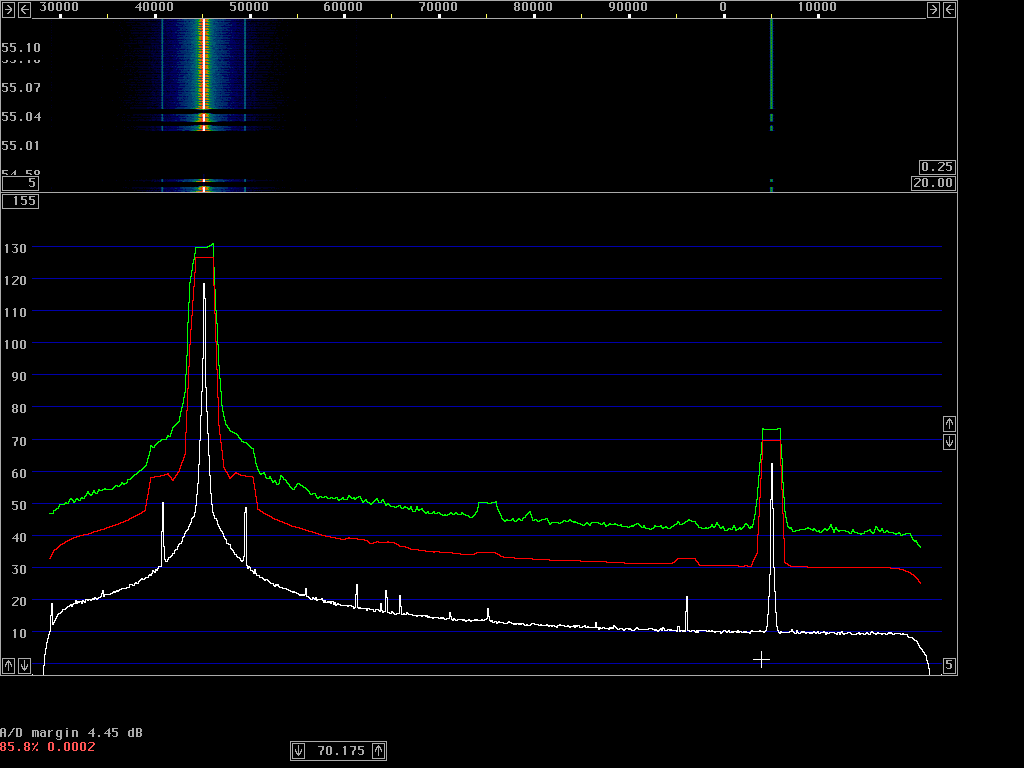Click the up arrow on the spectrum's right edge
The width and height of the screenshot is (1024, 768).
[950, 424]
